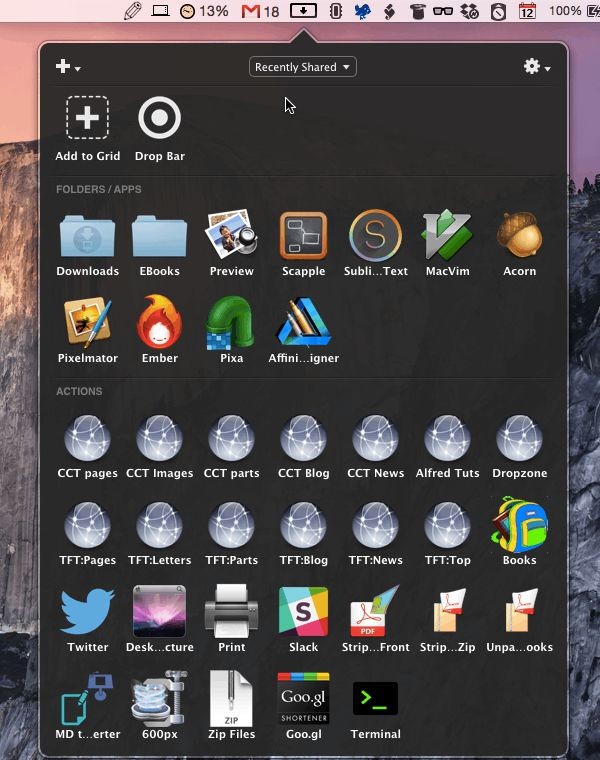Select the Twitter action
Image resolution: width=600 pixels, height=760 pixels.
87,611
